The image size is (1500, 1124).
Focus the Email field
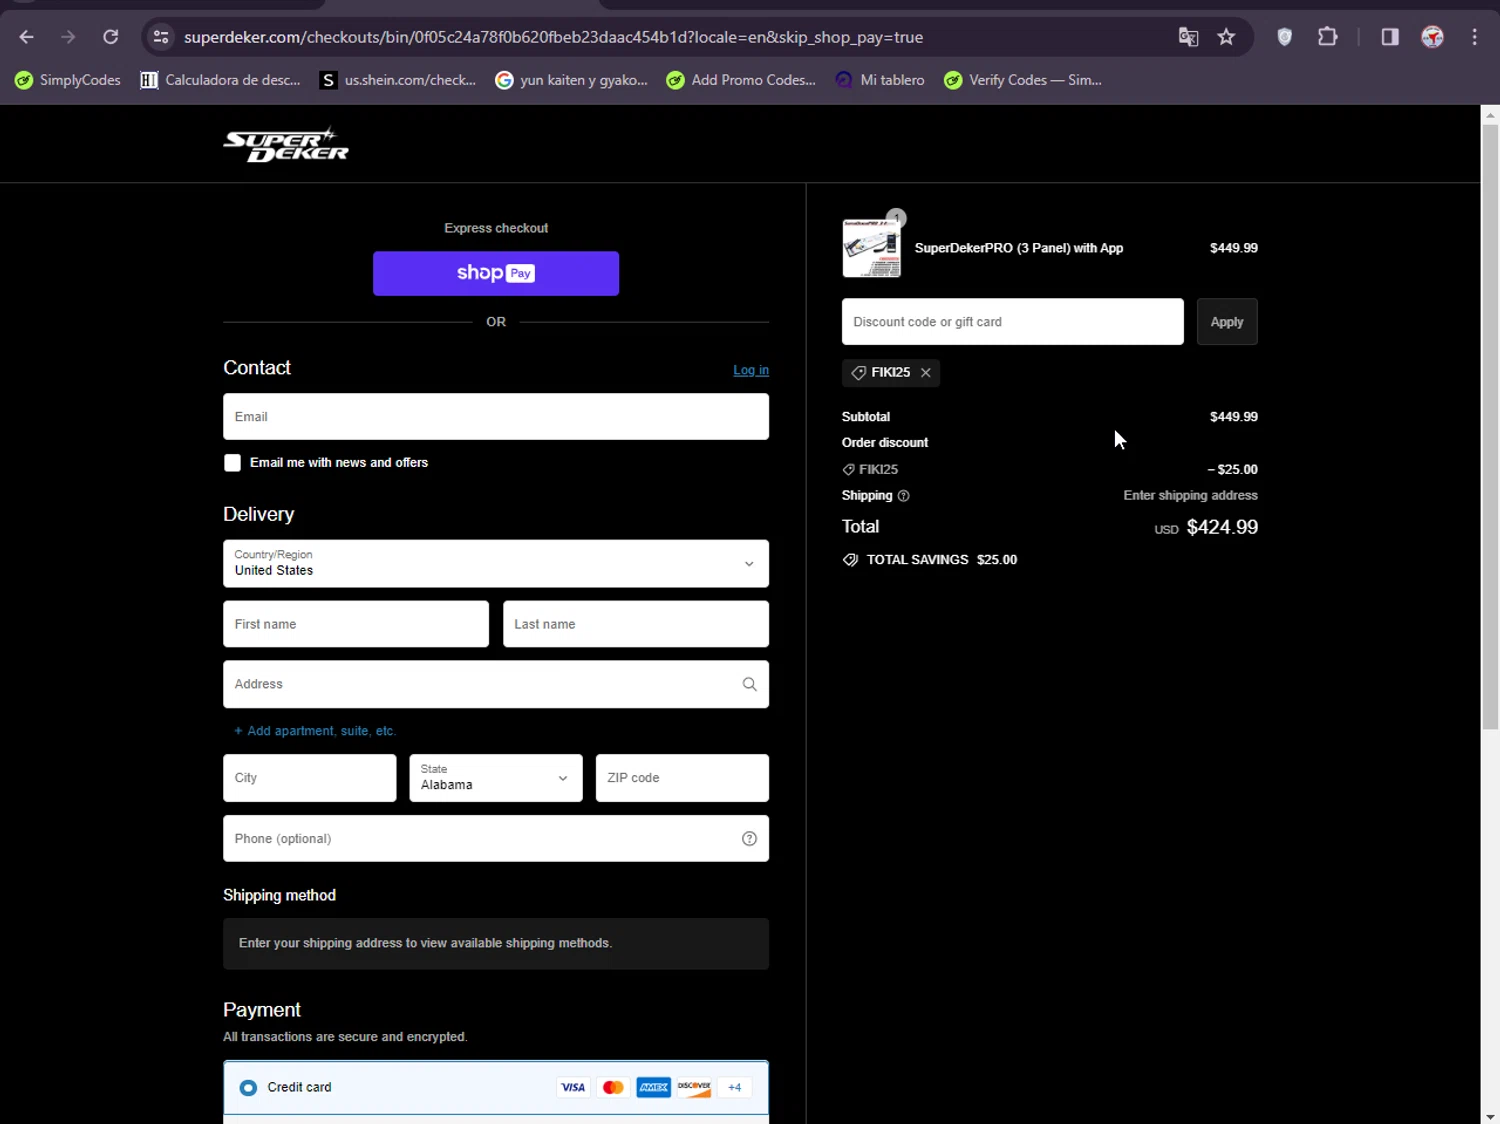496,417
